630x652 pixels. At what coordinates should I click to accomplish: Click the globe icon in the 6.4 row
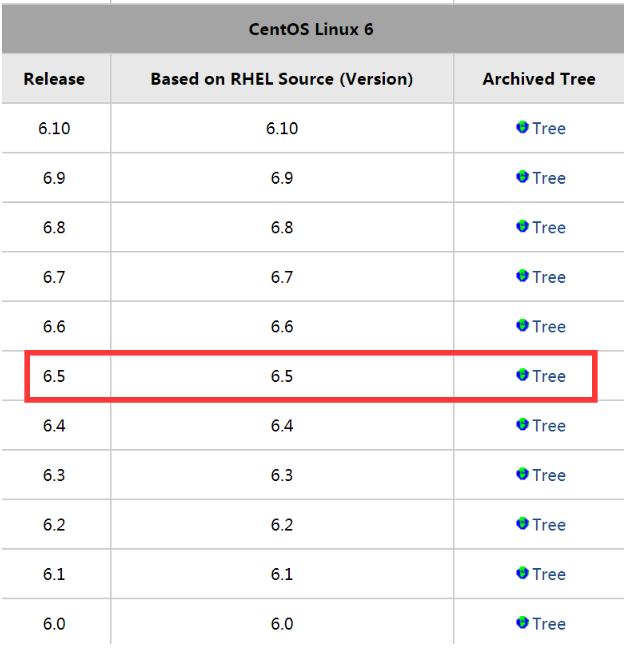tap(522, 425)
